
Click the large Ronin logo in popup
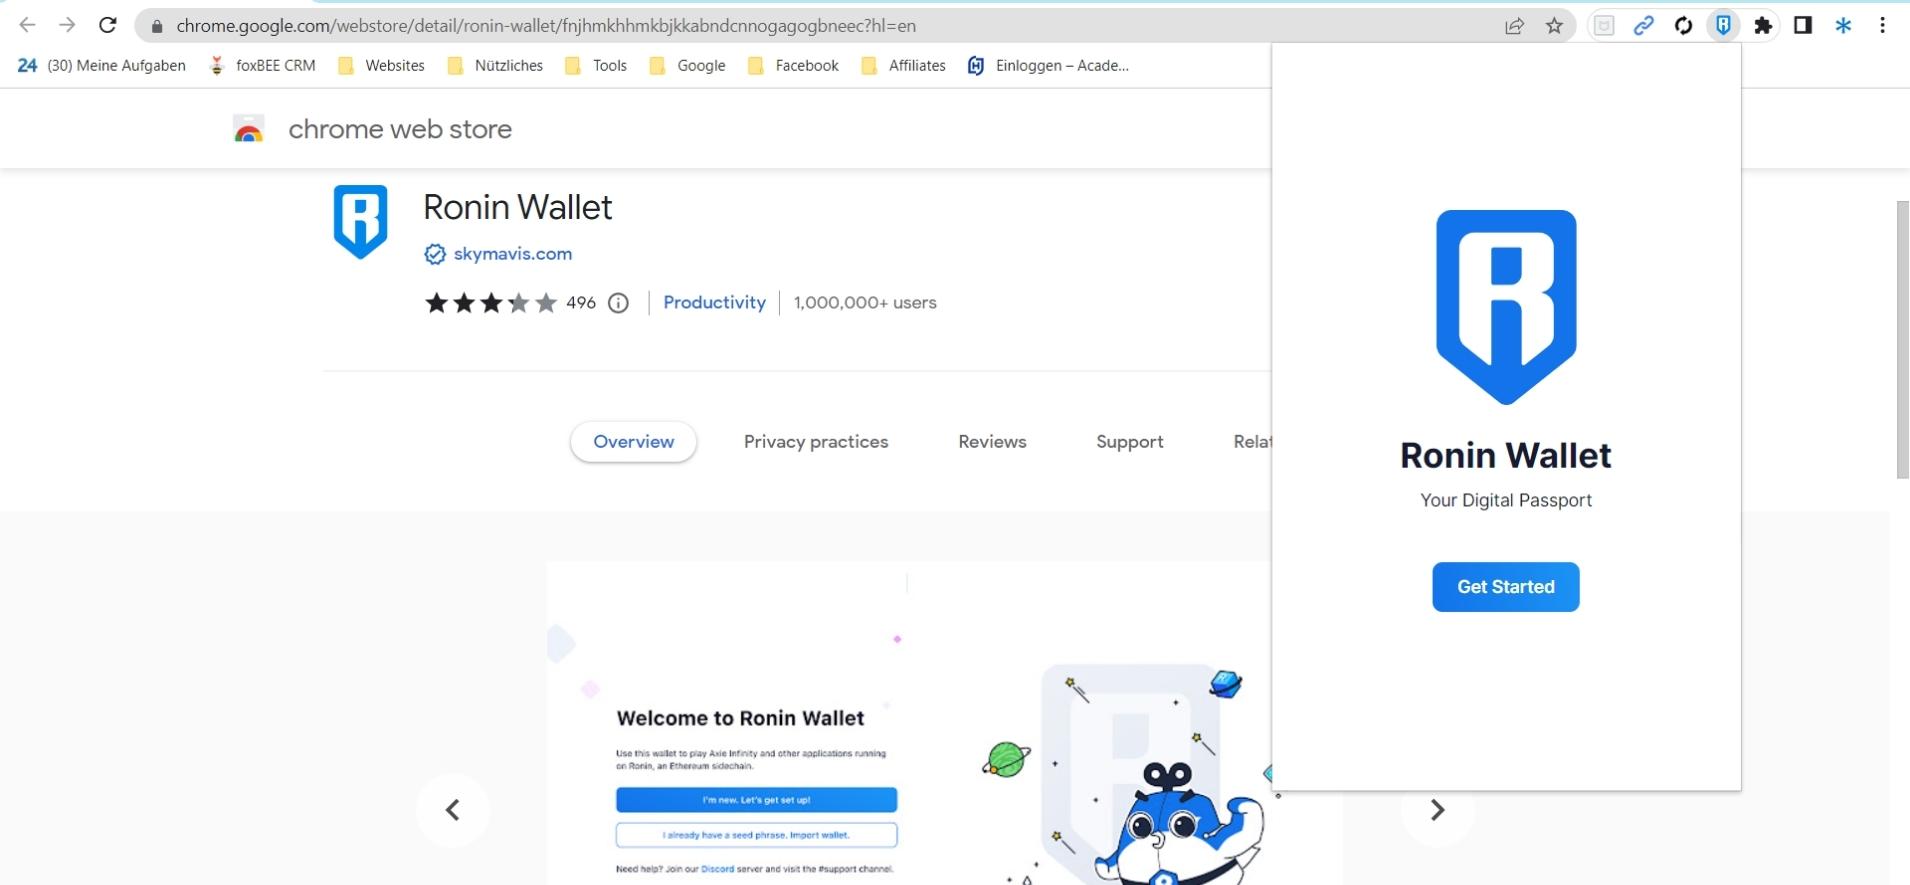(x=1506, y=307)
